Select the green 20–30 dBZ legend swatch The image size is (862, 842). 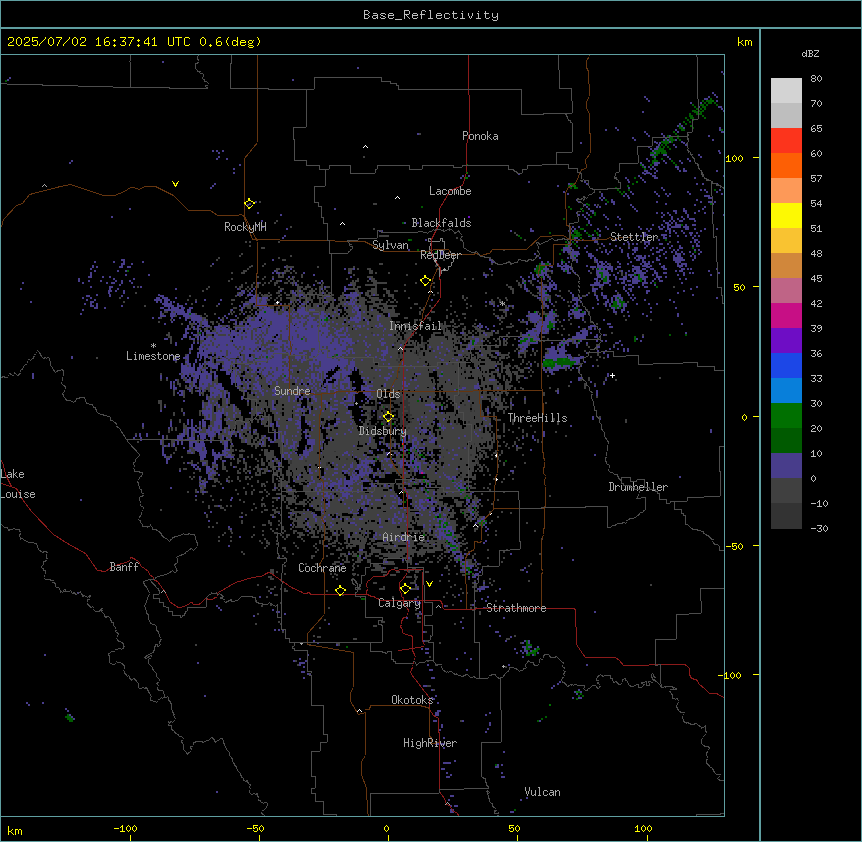tap(786, 416)
